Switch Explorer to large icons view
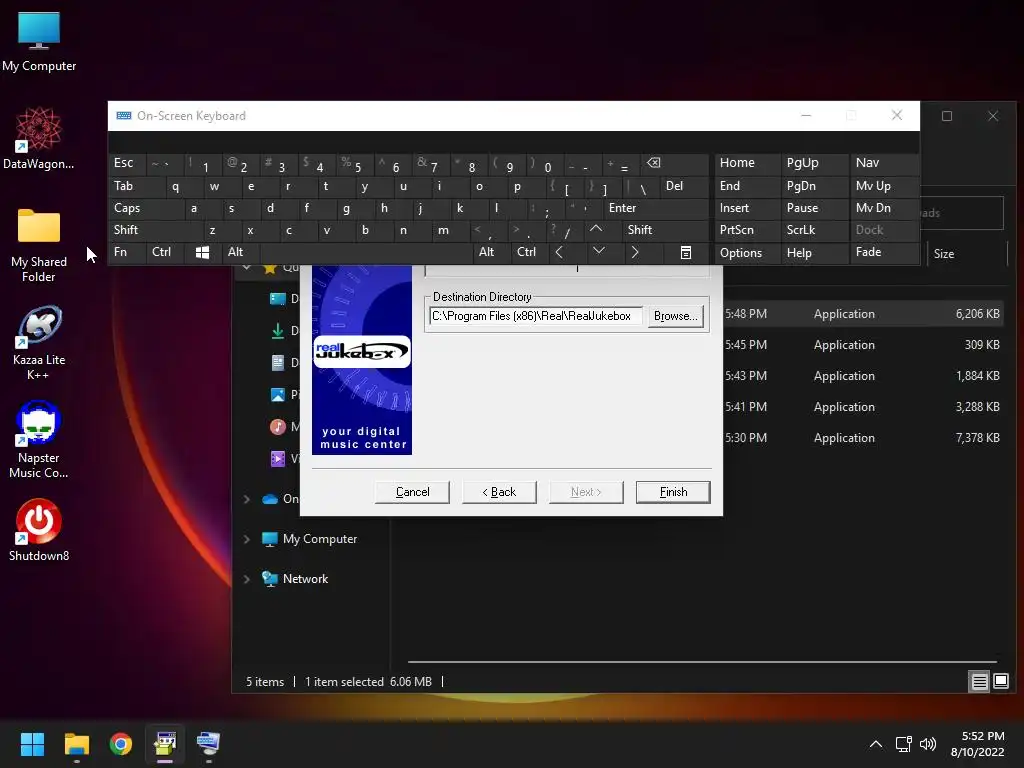The width and height of the screenshot is (1024, 768). (1000, 682)
